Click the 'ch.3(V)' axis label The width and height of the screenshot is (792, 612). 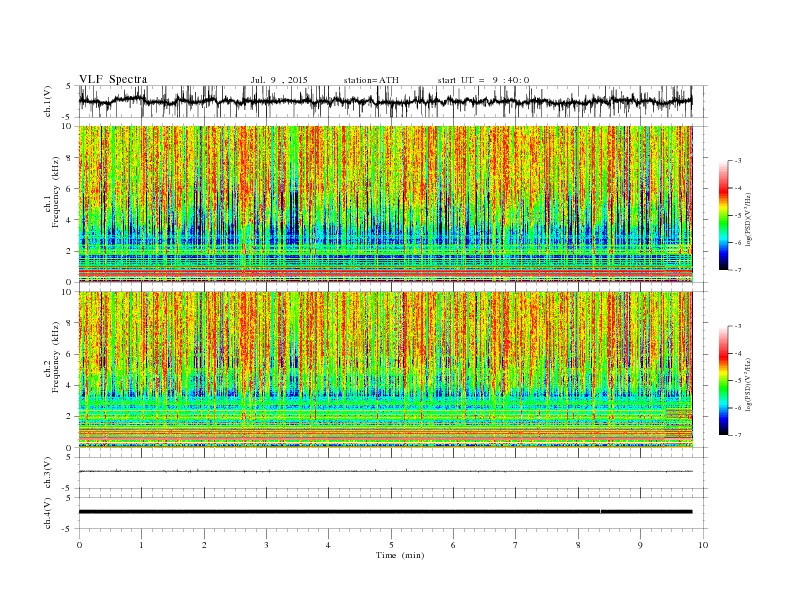pos(48,473)
